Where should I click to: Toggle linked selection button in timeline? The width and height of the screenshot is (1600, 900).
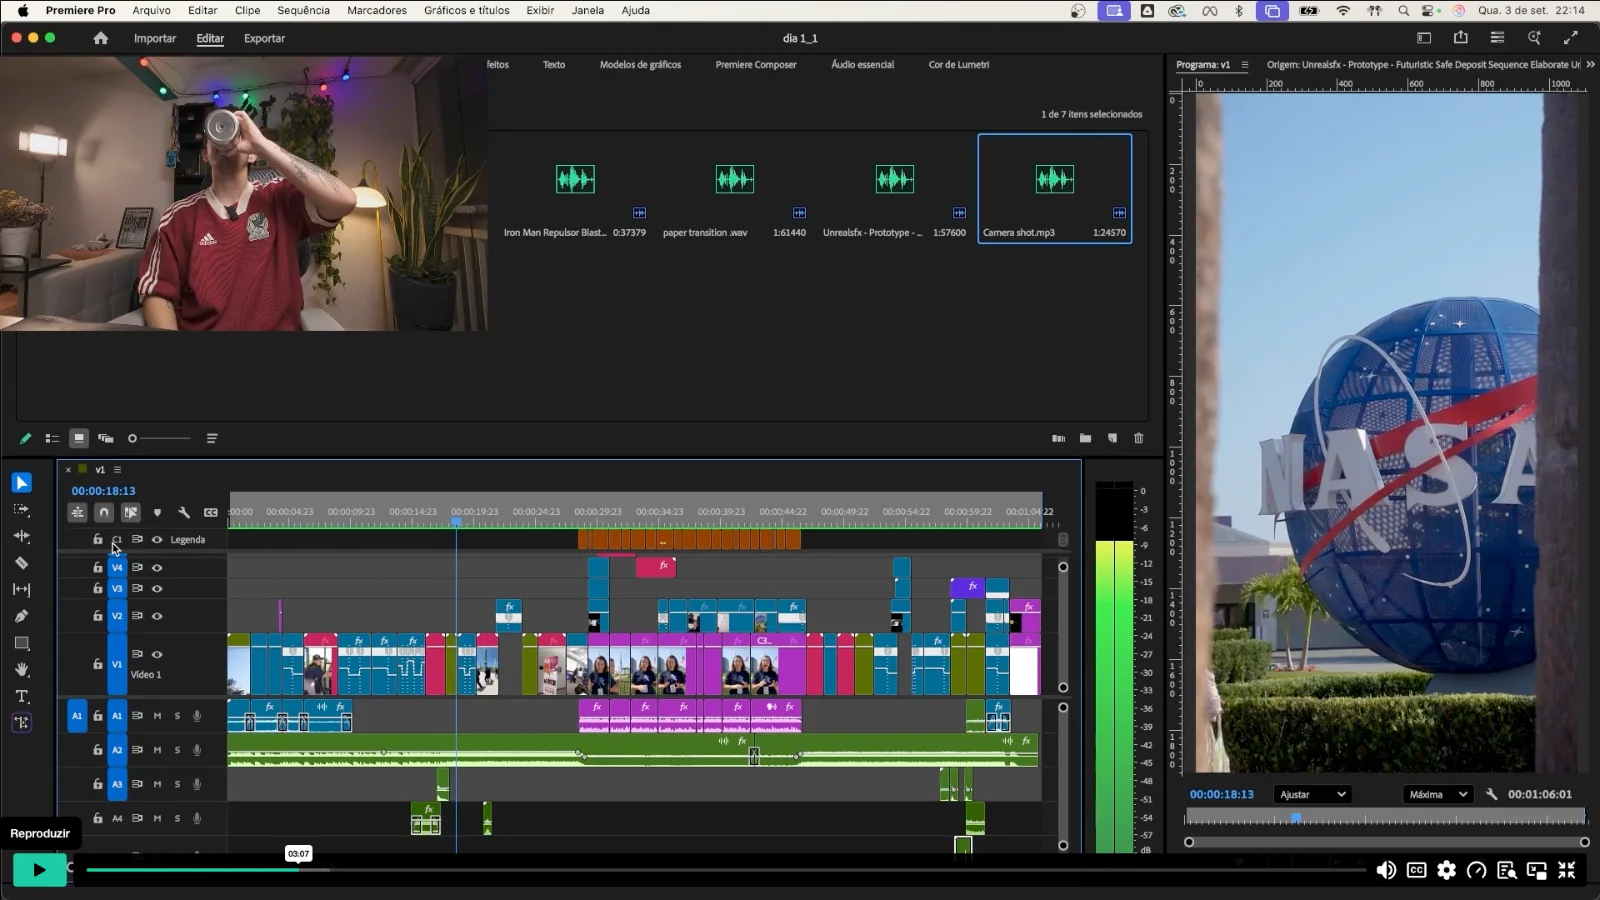tap(131, 512)
